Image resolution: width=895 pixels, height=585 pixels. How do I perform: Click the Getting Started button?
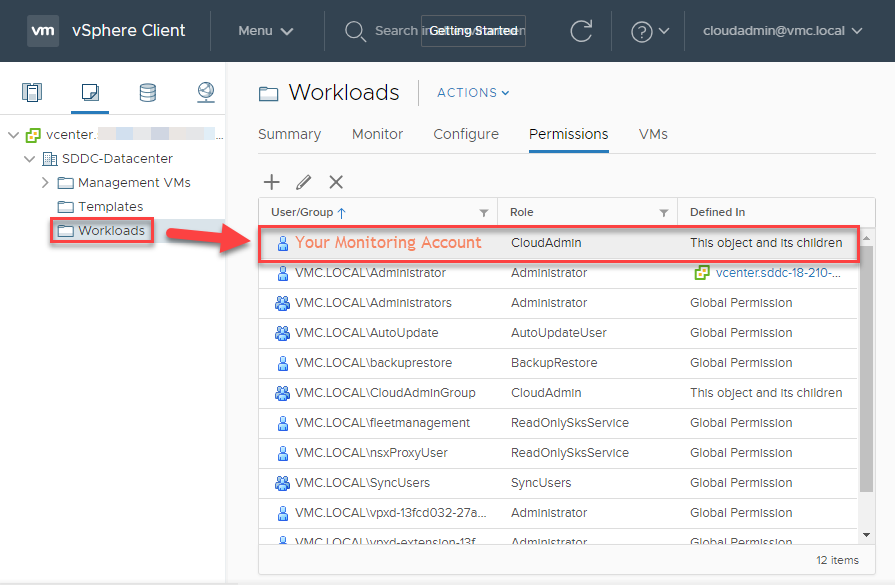[473, 31]
